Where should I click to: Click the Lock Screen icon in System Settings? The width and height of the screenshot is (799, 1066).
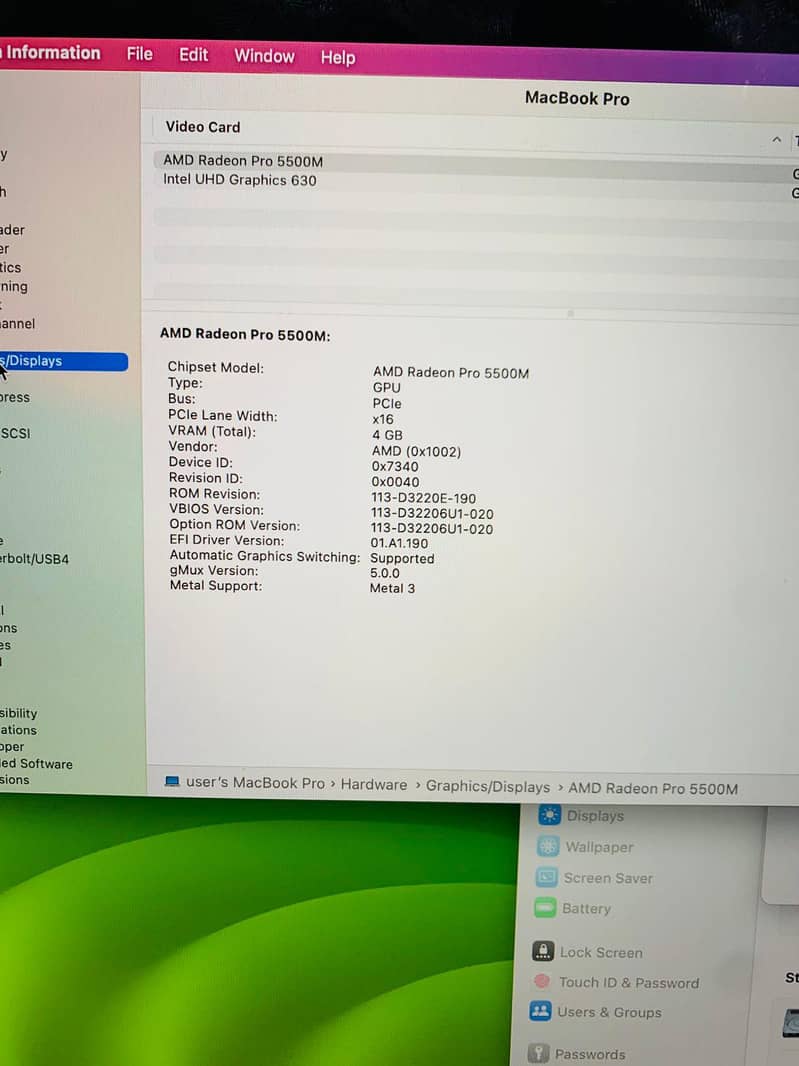click(x=543, y=951)
